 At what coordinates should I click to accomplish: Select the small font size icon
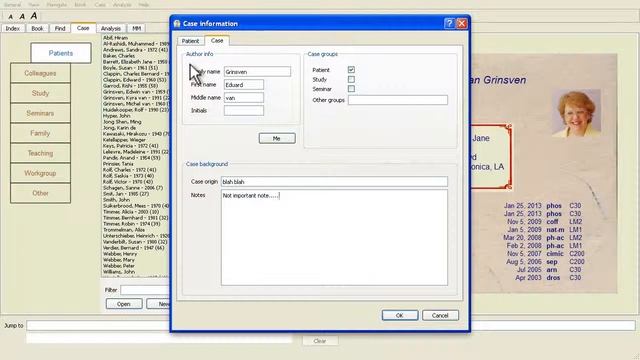[11, 17]
